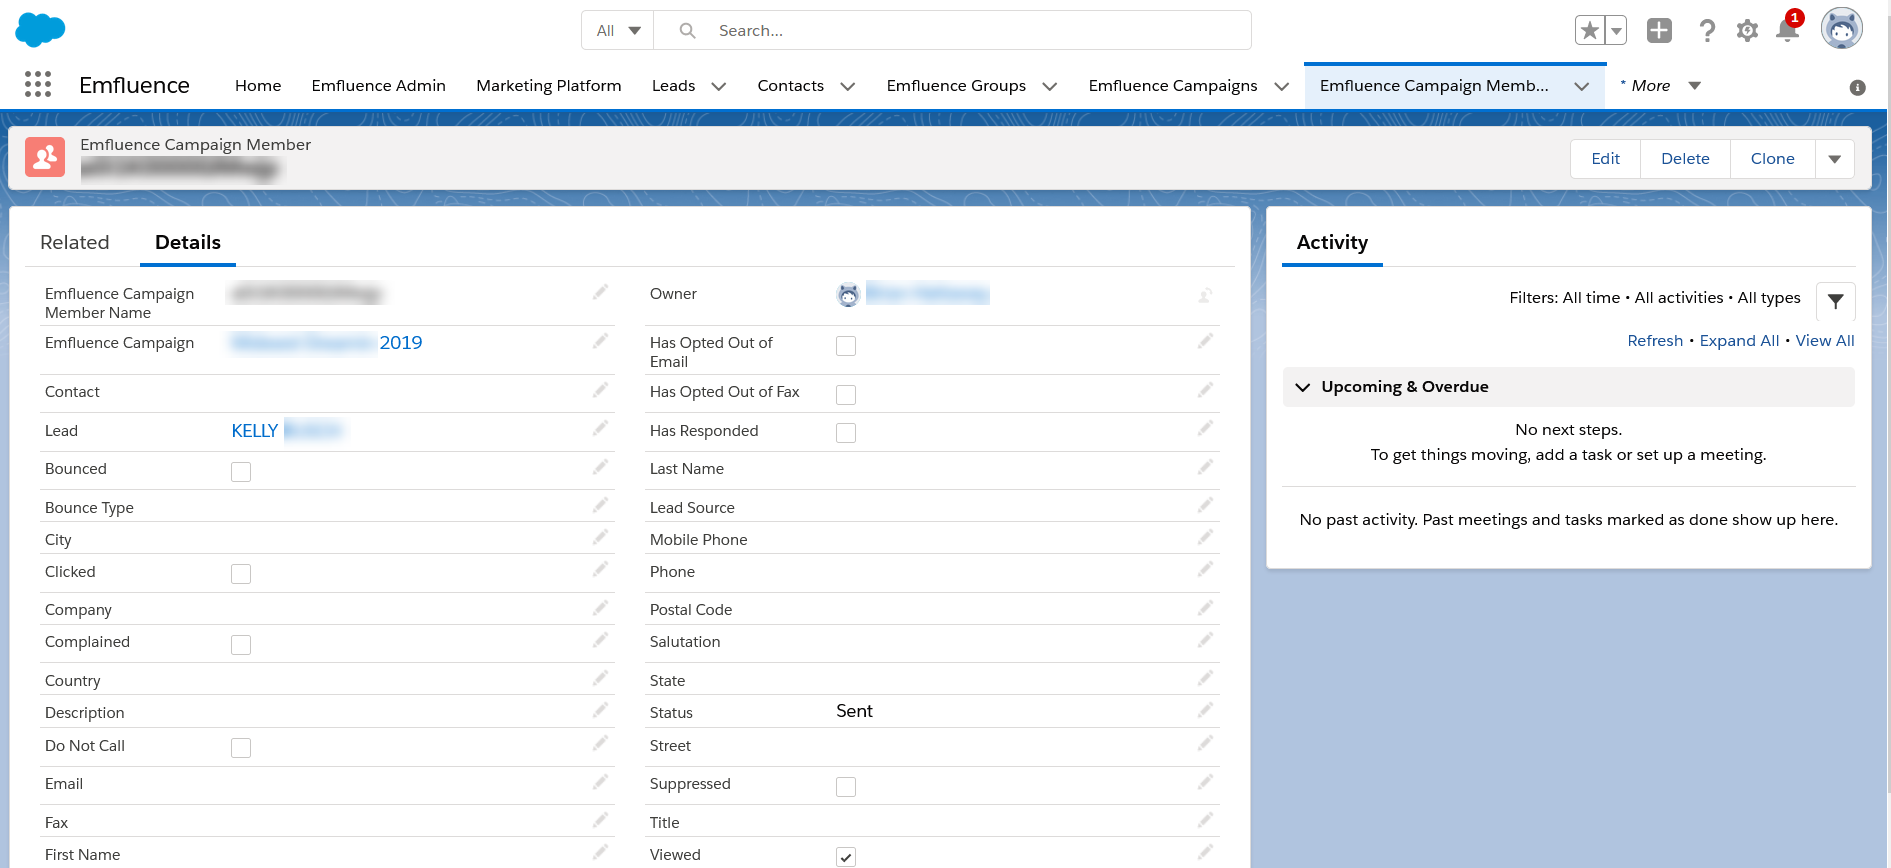Open the 2019 Emfluence Campaign link

401,342
